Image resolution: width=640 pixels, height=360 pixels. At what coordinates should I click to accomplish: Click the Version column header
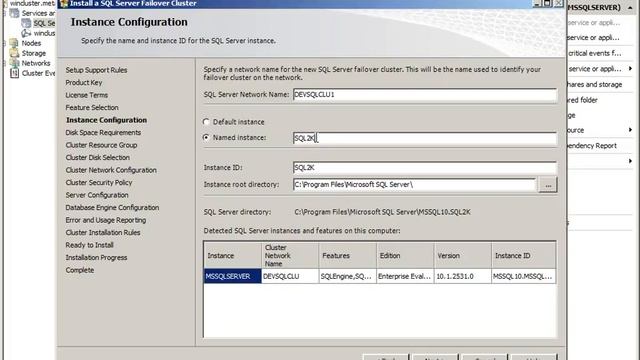pyautogui.click(x=462, y=256)
